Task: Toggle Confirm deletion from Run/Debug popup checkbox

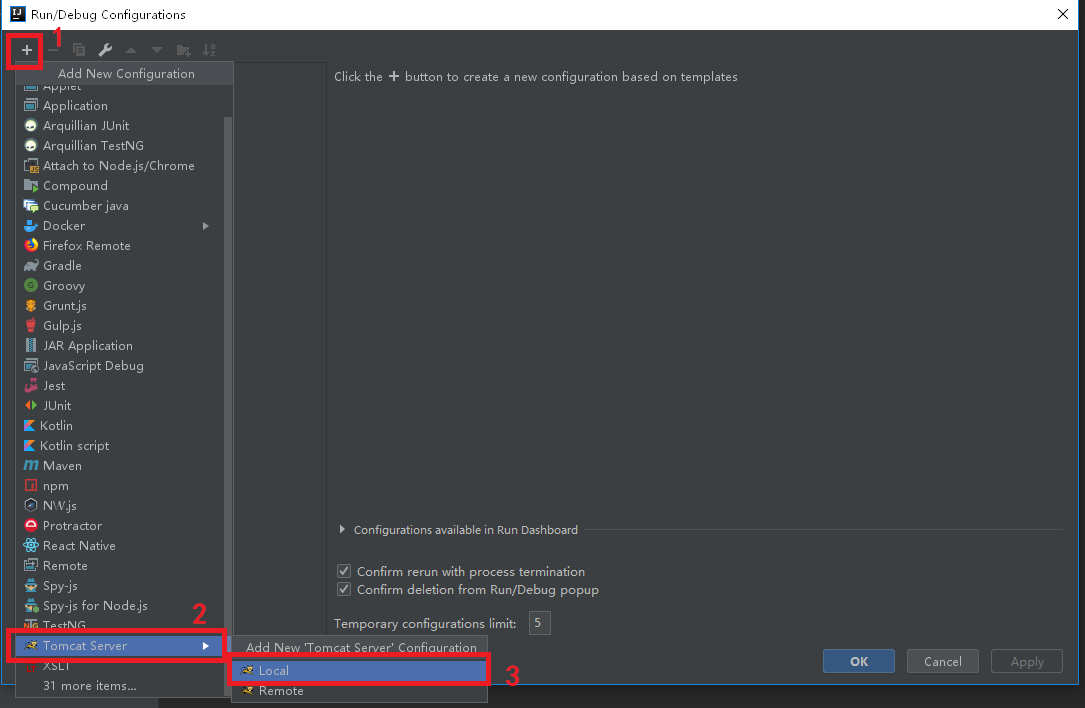Action: (x=344, y=590)
